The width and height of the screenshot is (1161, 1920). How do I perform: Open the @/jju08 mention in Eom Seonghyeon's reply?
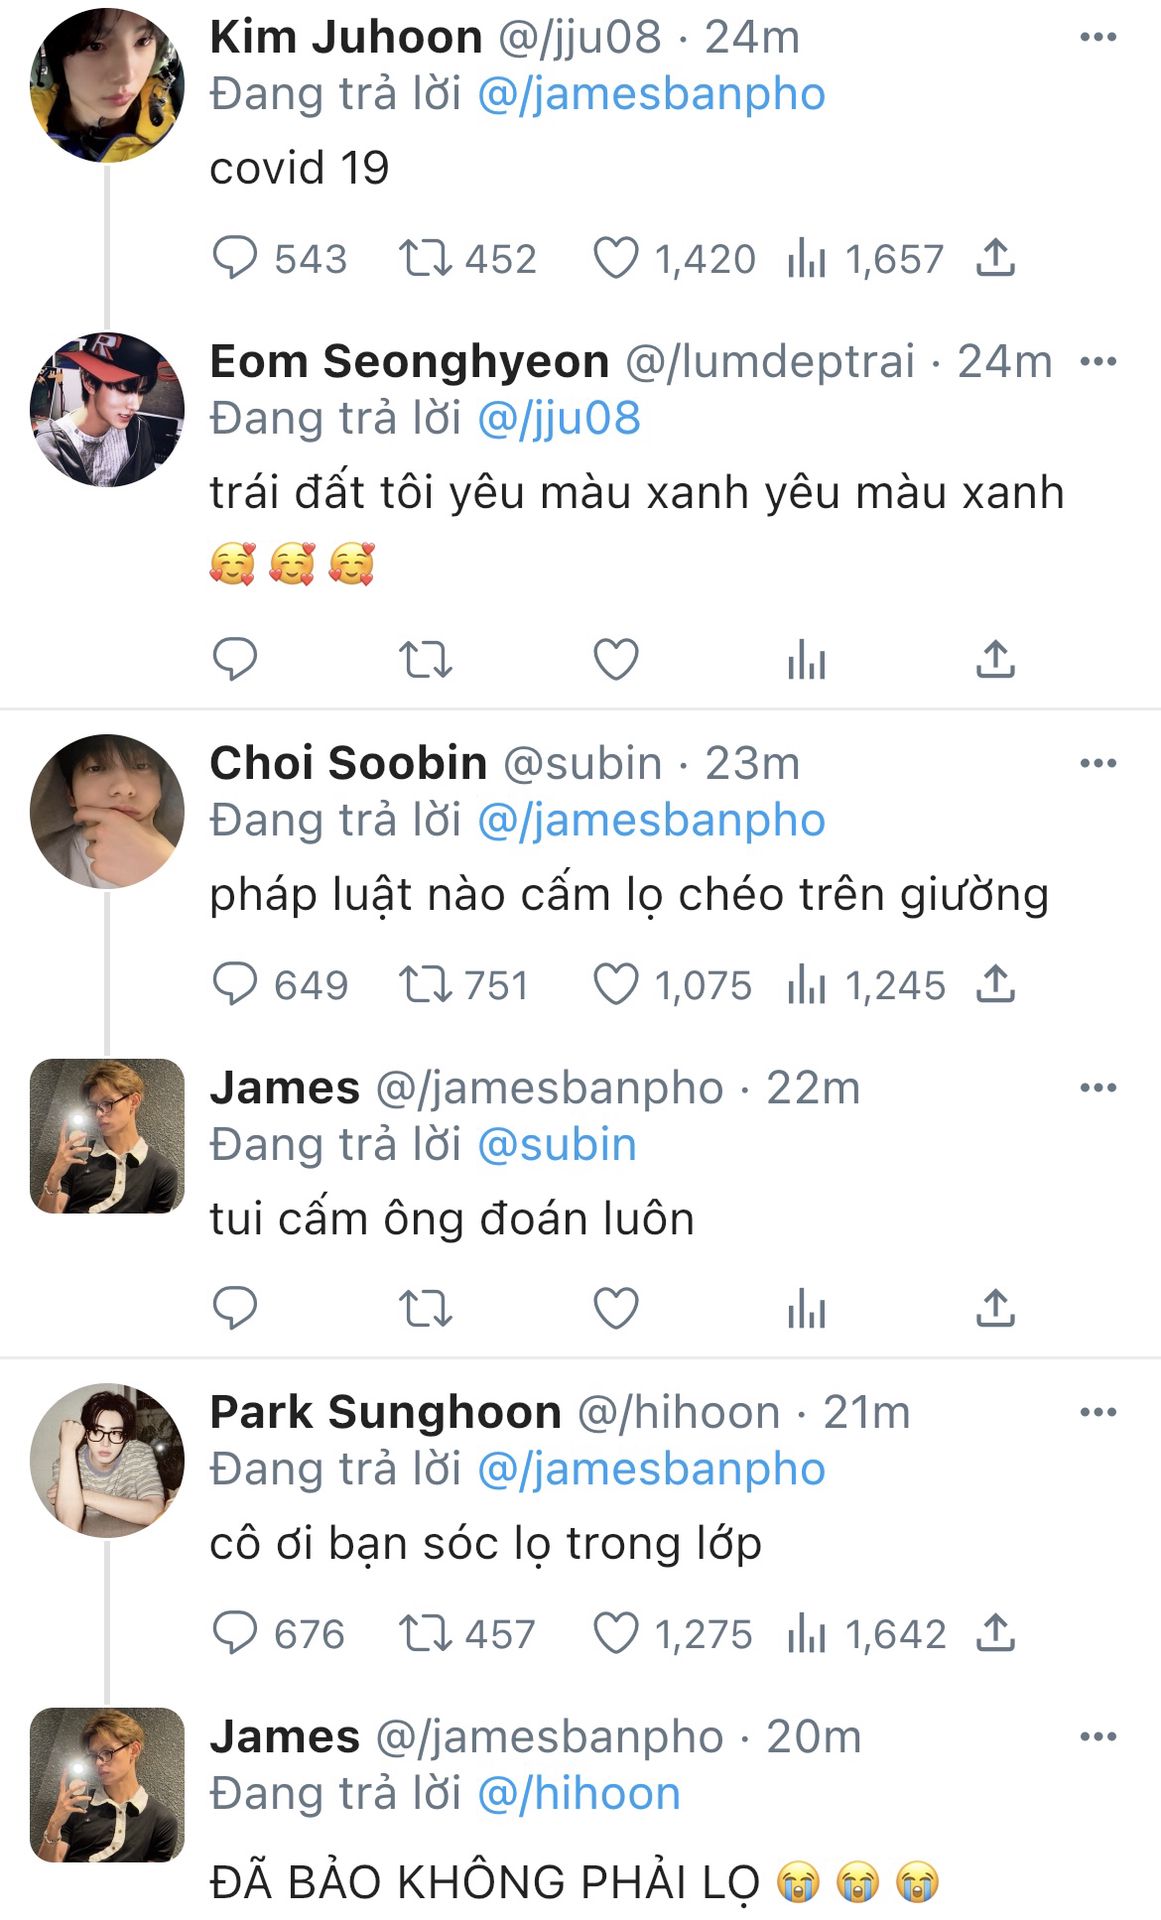tap(559, 418)
